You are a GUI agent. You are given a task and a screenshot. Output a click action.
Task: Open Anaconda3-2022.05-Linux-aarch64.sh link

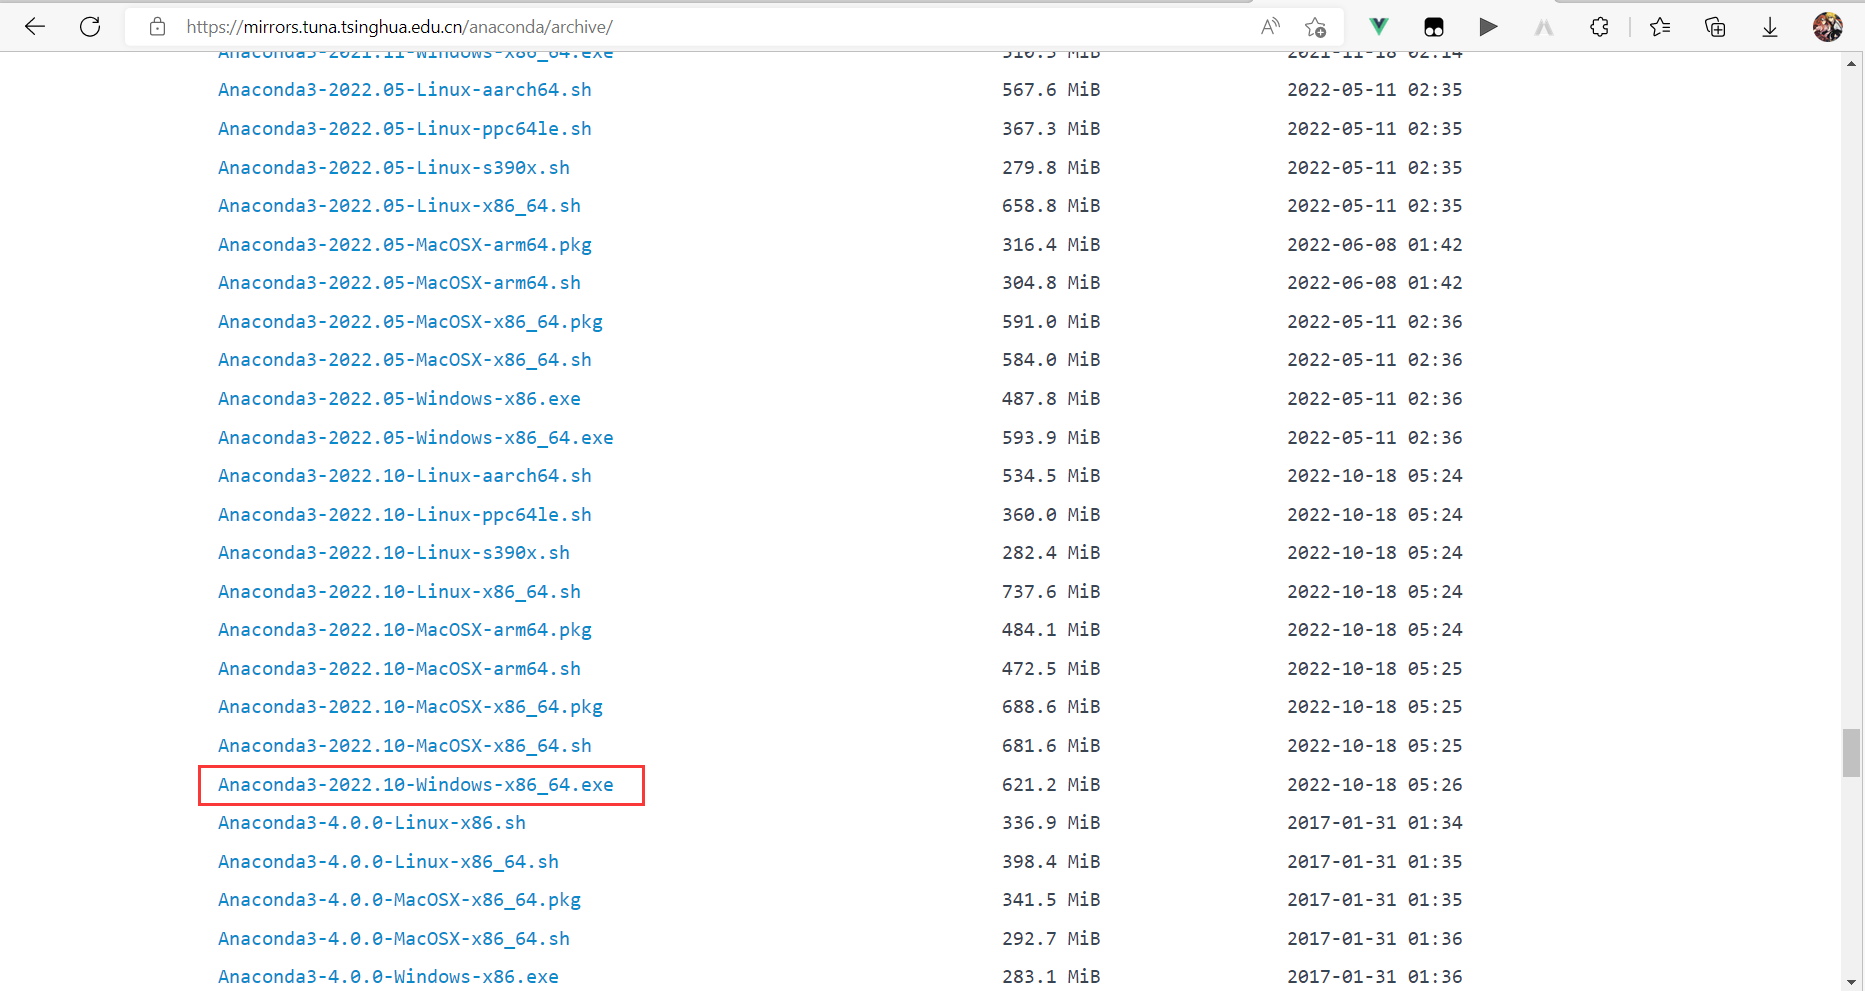coord(404,90)
